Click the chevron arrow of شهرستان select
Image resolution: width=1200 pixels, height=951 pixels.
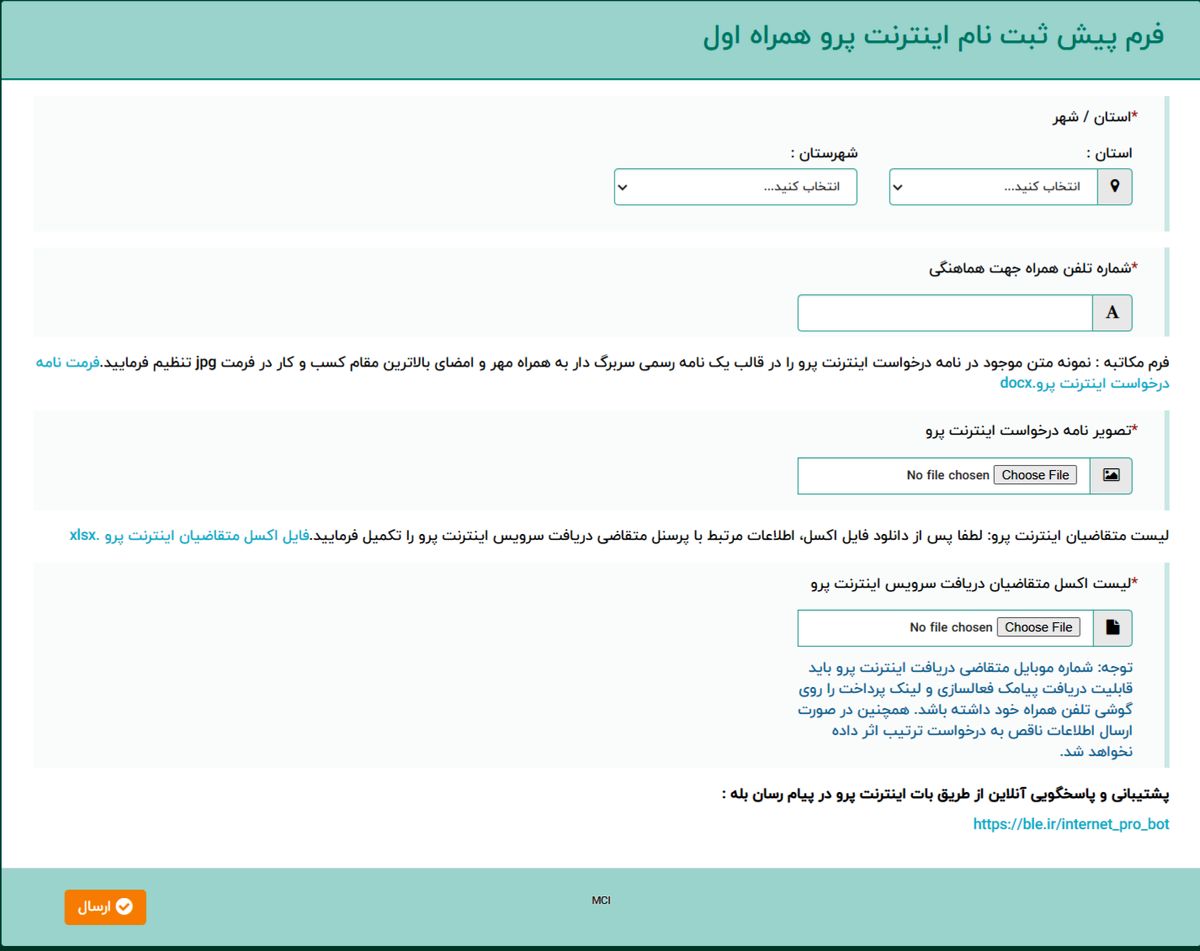coord(622,187)
